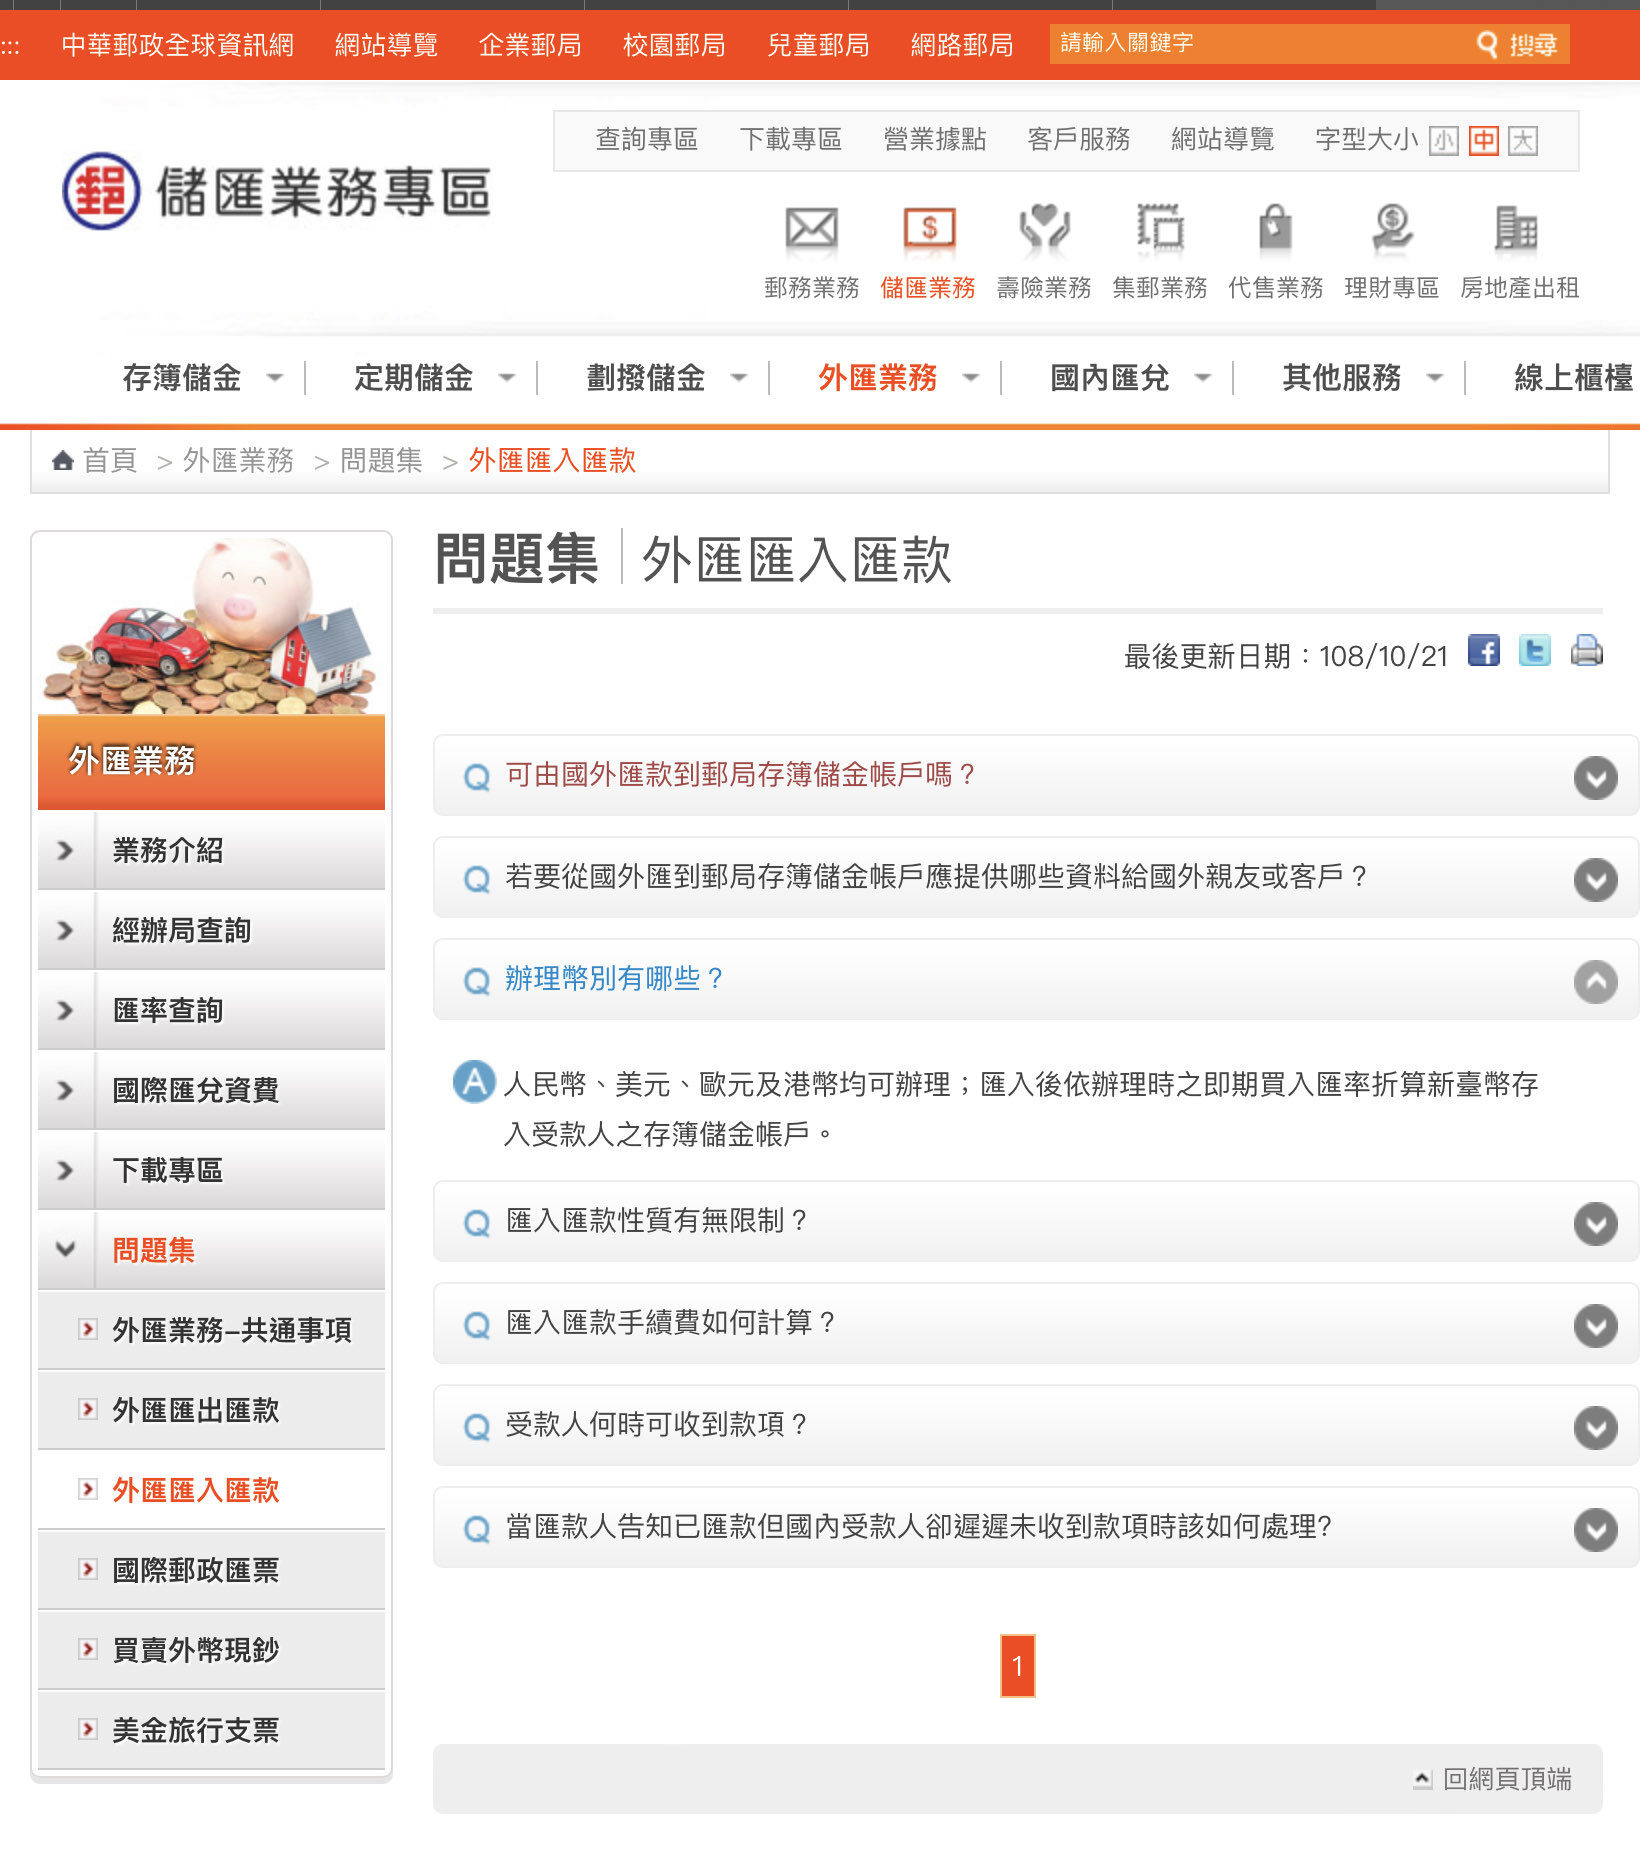Expand question 受款人何時可收到款項
Screen dimensions: 1640x1854
(1035, 1426)
